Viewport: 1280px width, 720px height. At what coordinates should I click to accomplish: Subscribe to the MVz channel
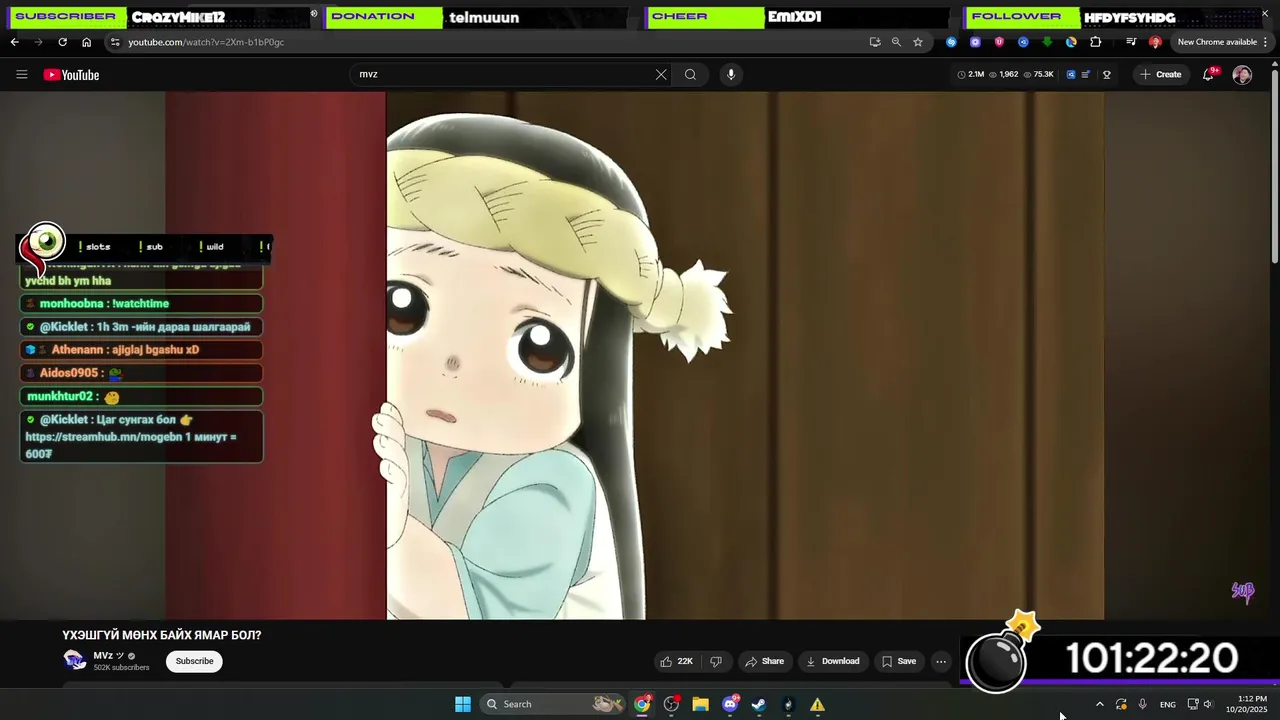click(x=194, y=661)
